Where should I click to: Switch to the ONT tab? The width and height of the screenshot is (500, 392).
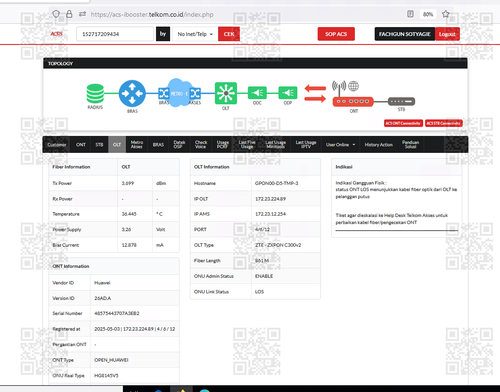[x=81, y=145]
